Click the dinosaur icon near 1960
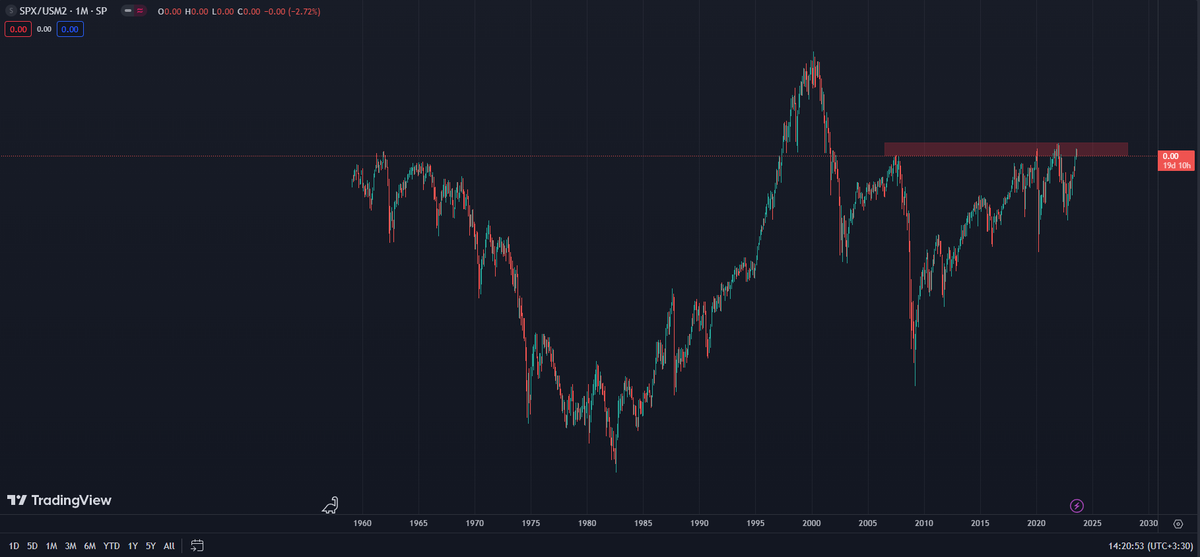1200x557 pixels. click(330, 505)
